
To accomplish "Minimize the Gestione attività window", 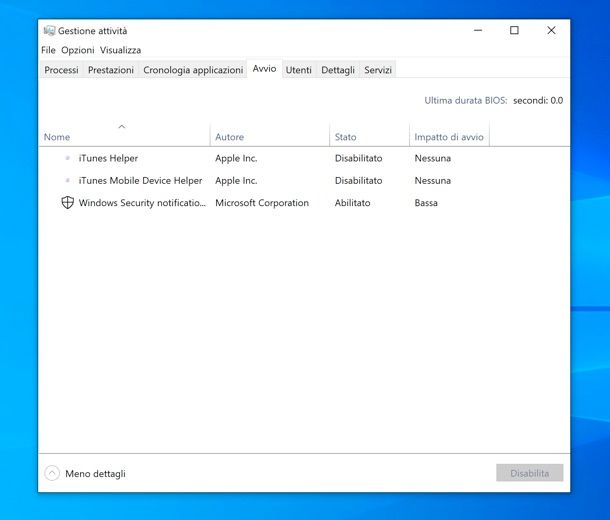I will (478, 30).
